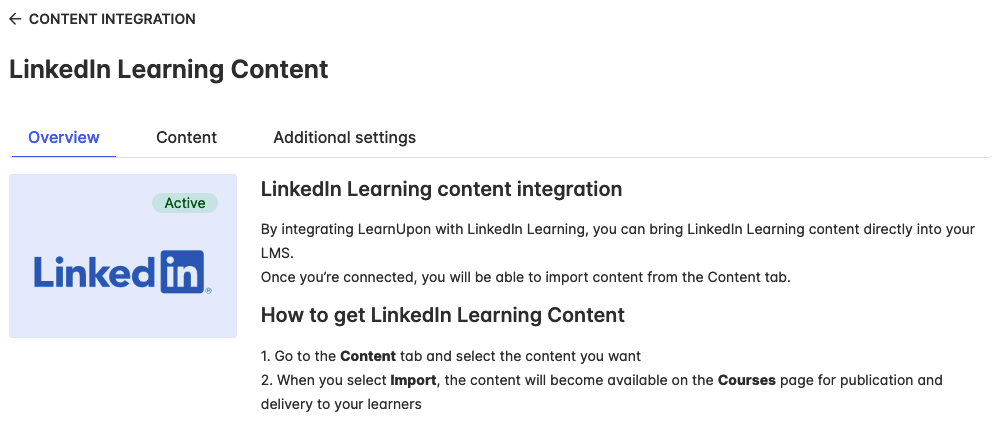Viewport: 997px width, 421px height.
Task: Click the bold 'Content' word in step 1
Action: coord(368,356)
